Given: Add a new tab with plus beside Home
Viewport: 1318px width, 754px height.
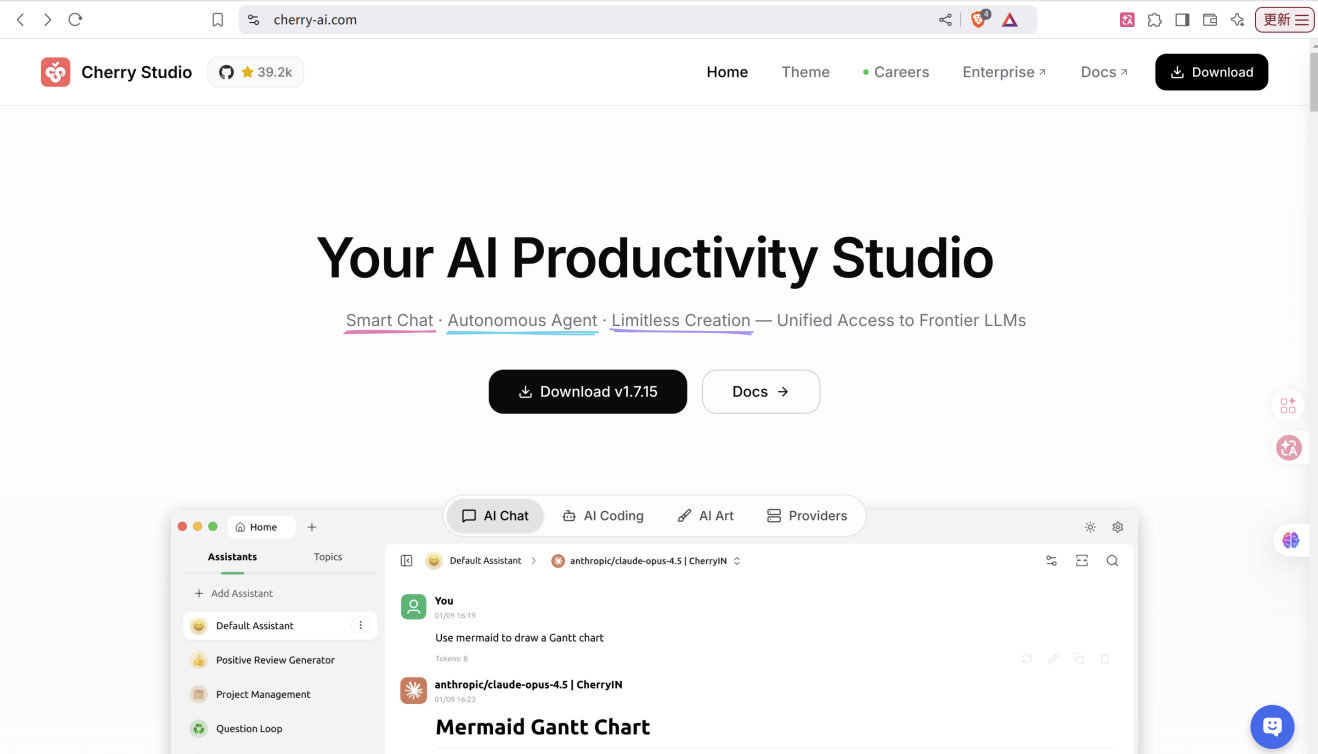Looking at the screenshot, I should pyautogui.click(x=312, y=527).
